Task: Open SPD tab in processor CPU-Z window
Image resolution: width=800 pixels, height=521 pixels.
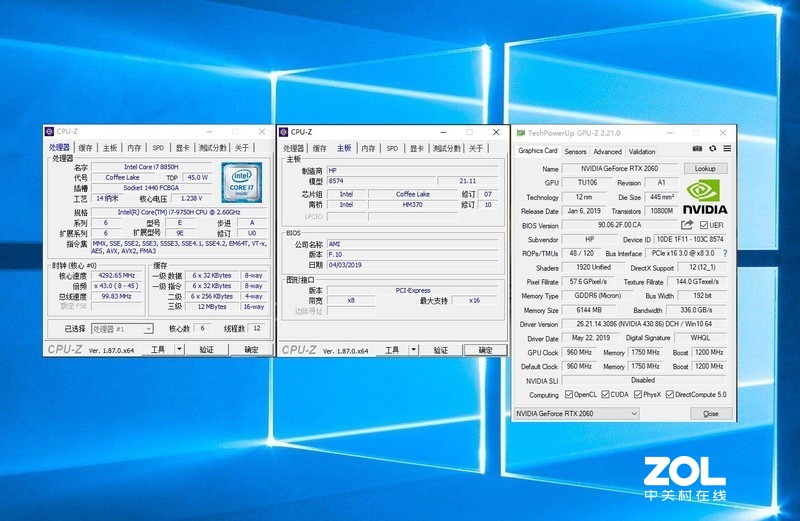Action: coord(158,147)
